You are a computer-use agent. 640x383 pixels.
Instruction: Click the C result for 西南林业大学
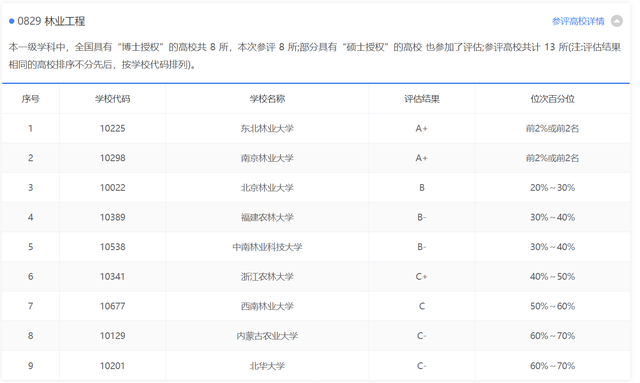[422, 306]
